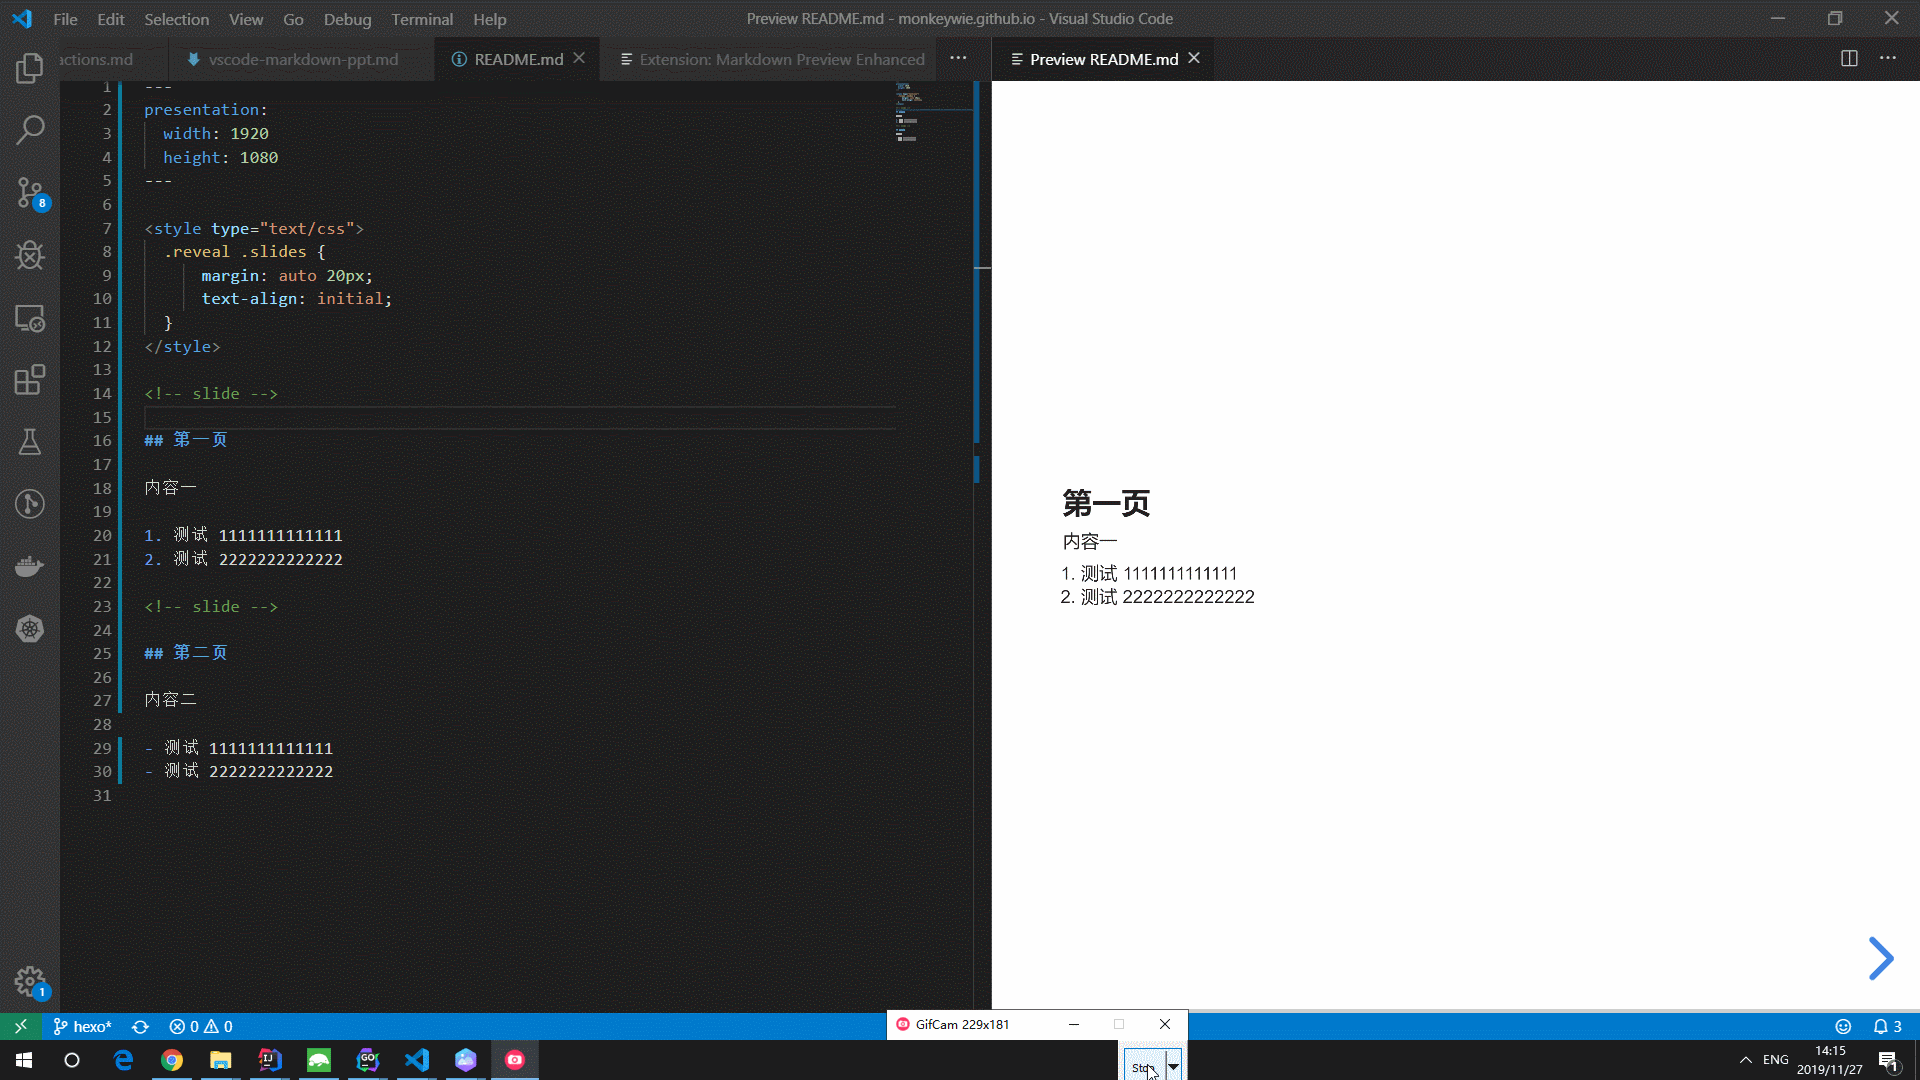The height and width of the screenshot is (1080, 1920).
Task: Open the editor tab More Actions menu
Action: [x=958, y=58]
